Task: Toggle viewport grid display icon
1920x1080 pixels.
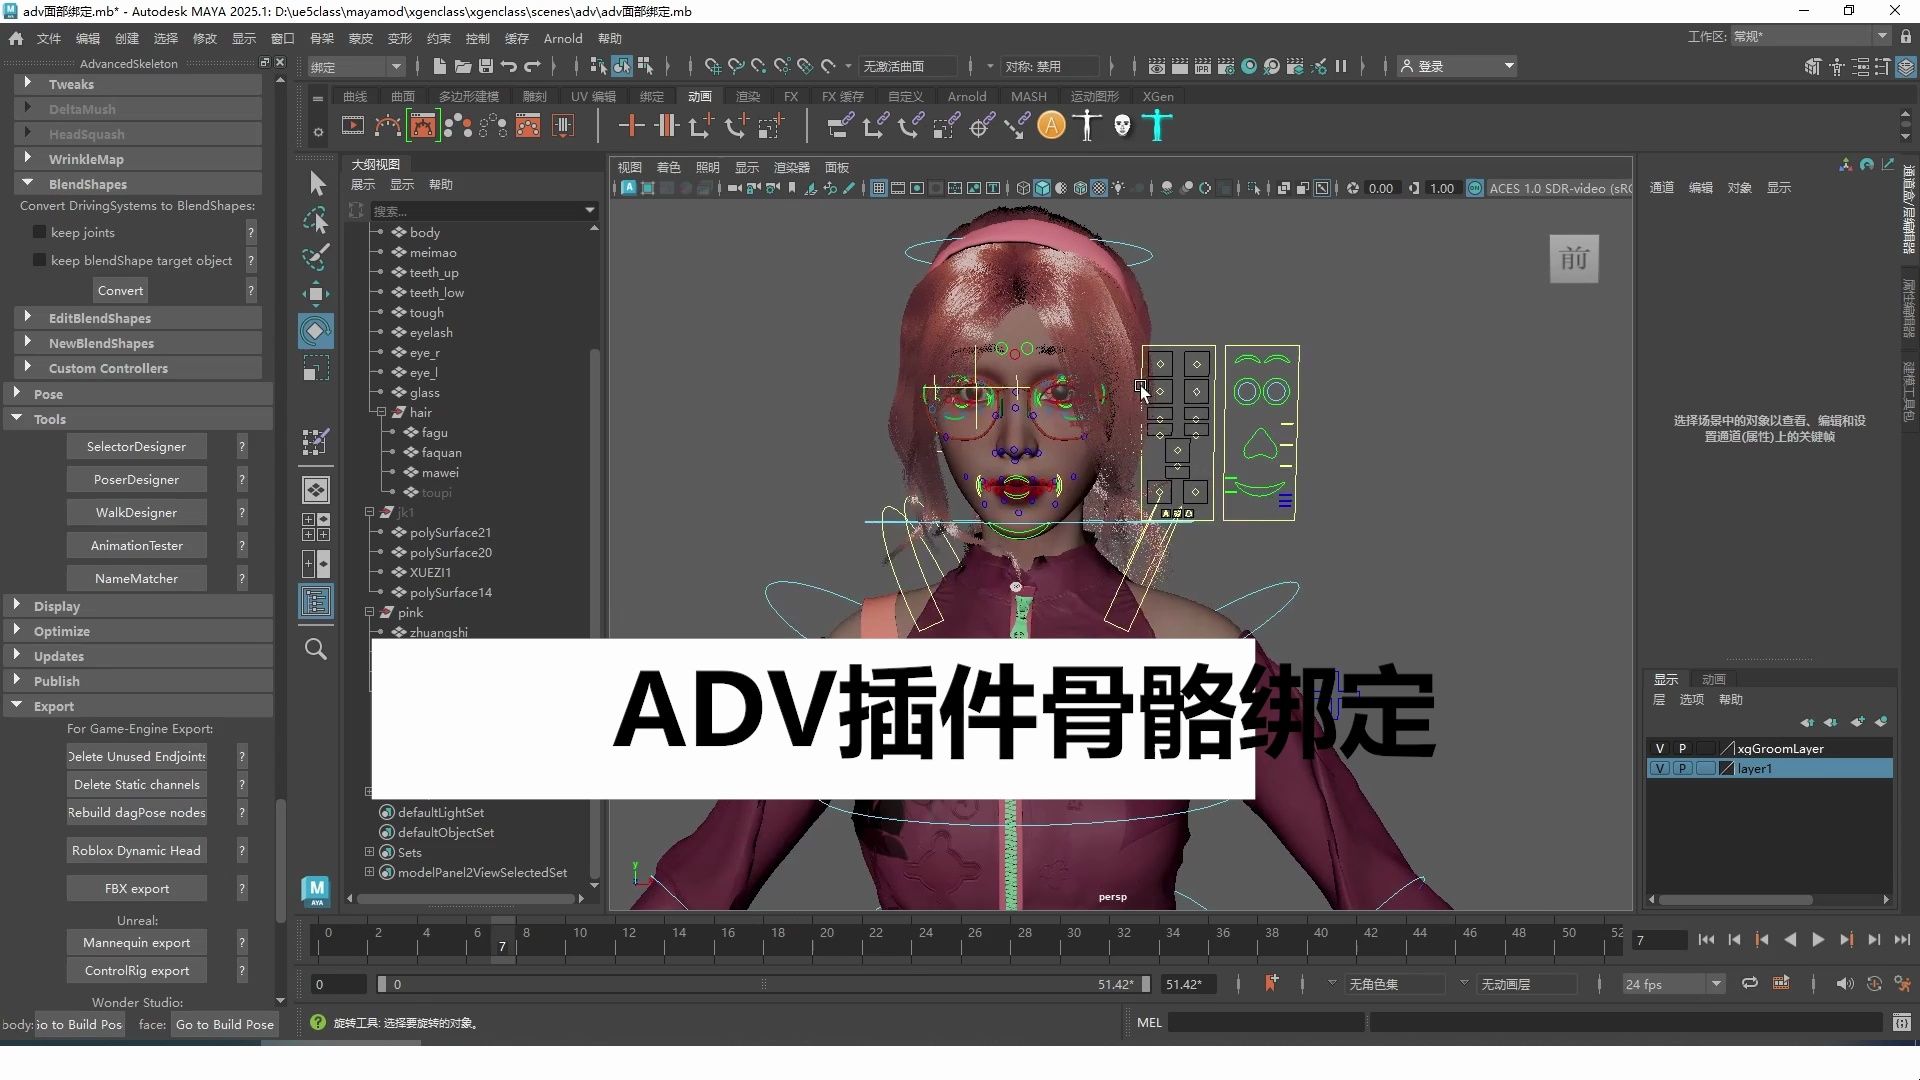Action: tap(878, 188)
